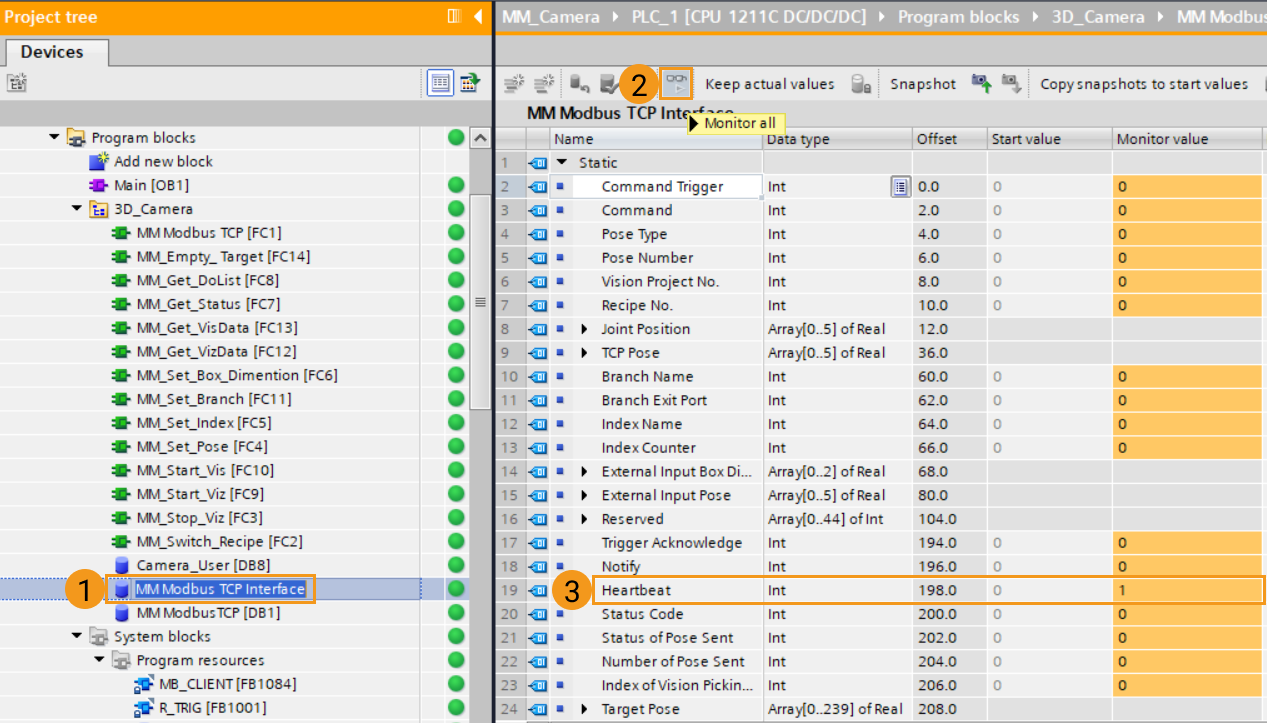1267x723 pixels.
Task: Collapse the Project tree panel with arrow
Action: pos(478,16)
